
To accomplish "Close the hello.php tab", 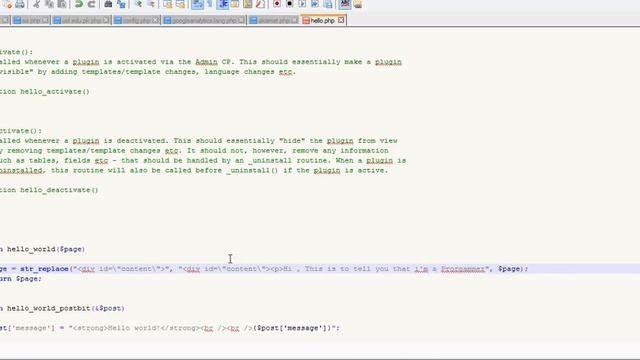I will pos(341,20).
